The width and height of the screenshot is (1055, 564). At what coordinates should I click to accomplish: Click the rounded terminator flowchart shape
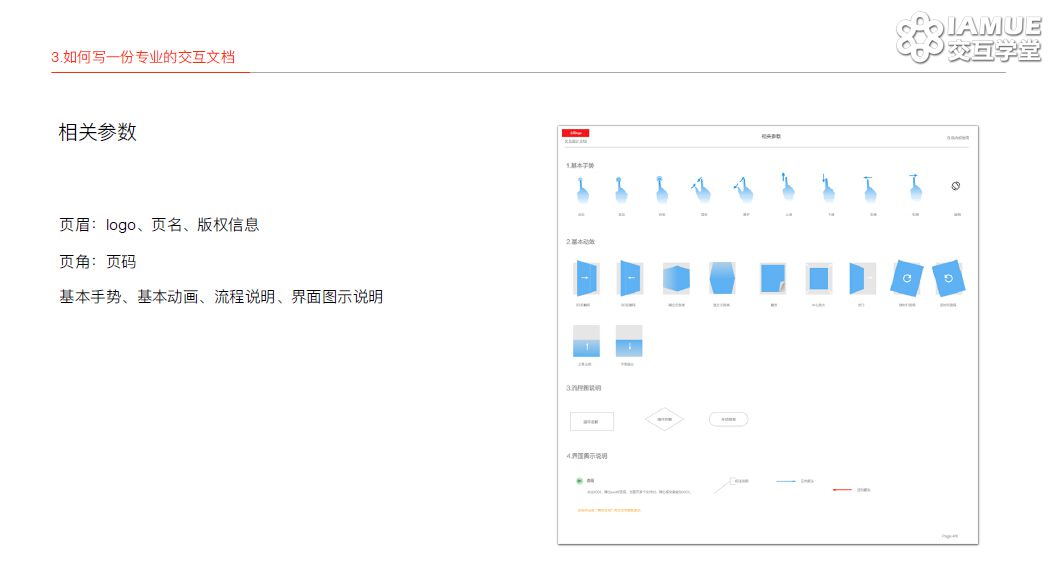[x=729, y=419]
